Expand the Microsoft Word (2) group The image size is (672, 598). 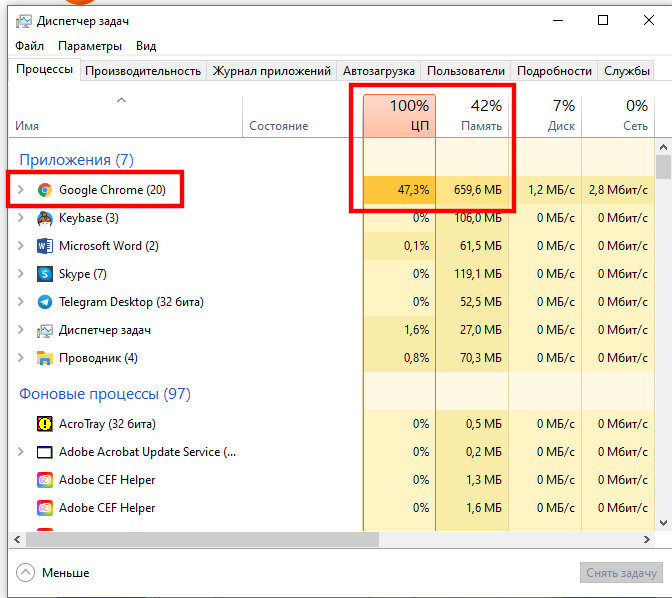click(x=20, y=246)
